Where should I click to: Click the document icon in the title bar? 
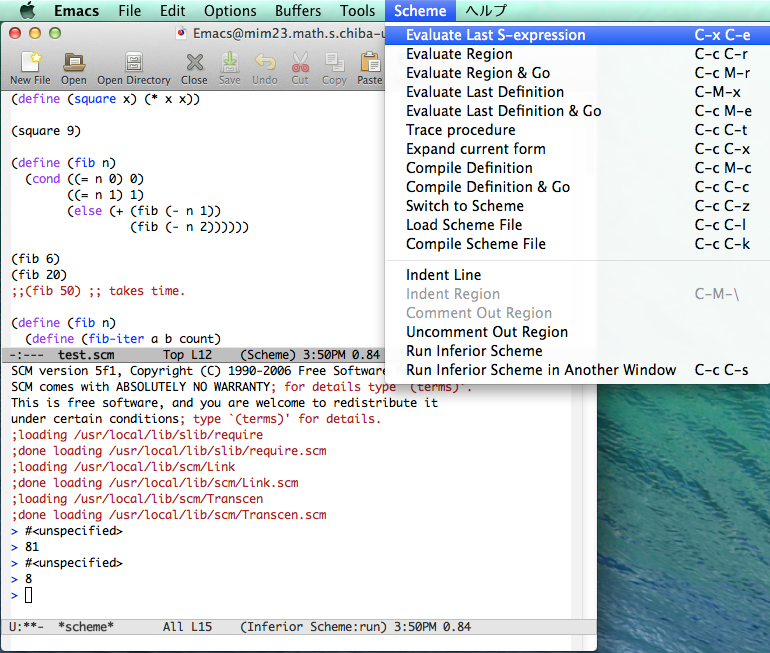click(181, 33)
